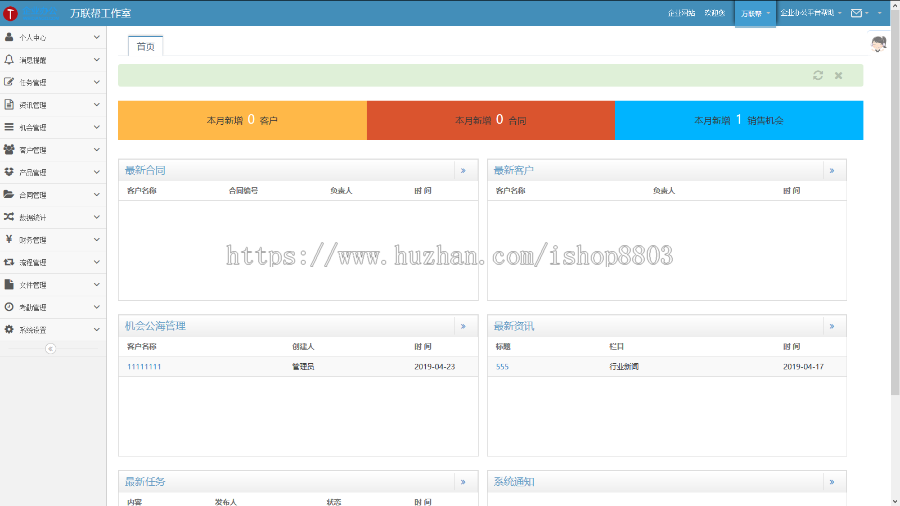Click the 机会公海管理 panel heading
The width and height of the screenshot is (900, 506).
coord(155,326)
